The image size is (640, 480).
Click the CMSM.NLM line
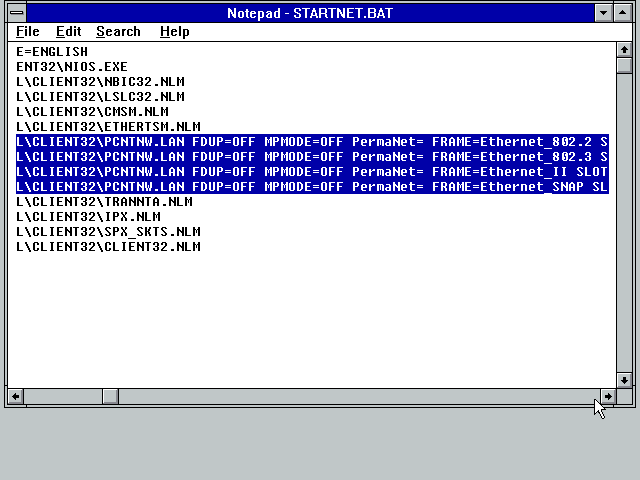[92, 112]
